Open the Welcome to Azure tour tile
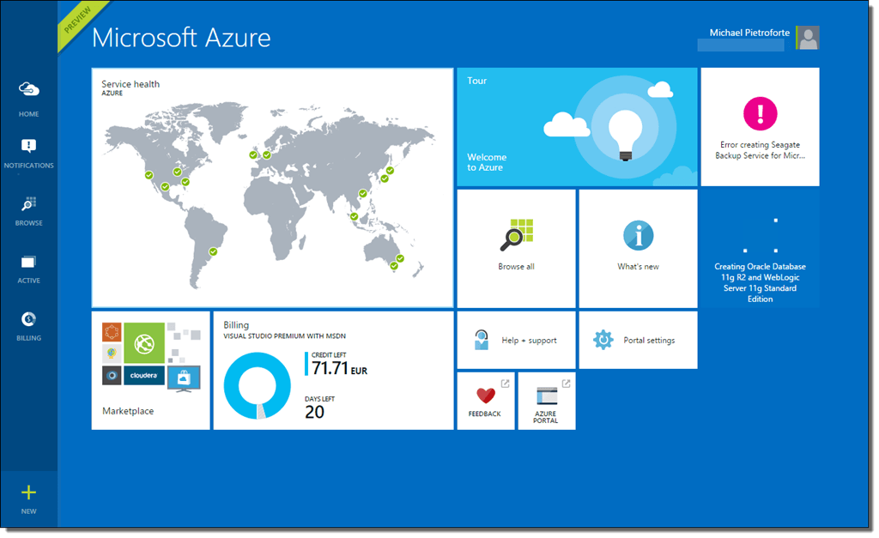Image resolution: width=879 pixels, height=538 pixels. point(577,127)
